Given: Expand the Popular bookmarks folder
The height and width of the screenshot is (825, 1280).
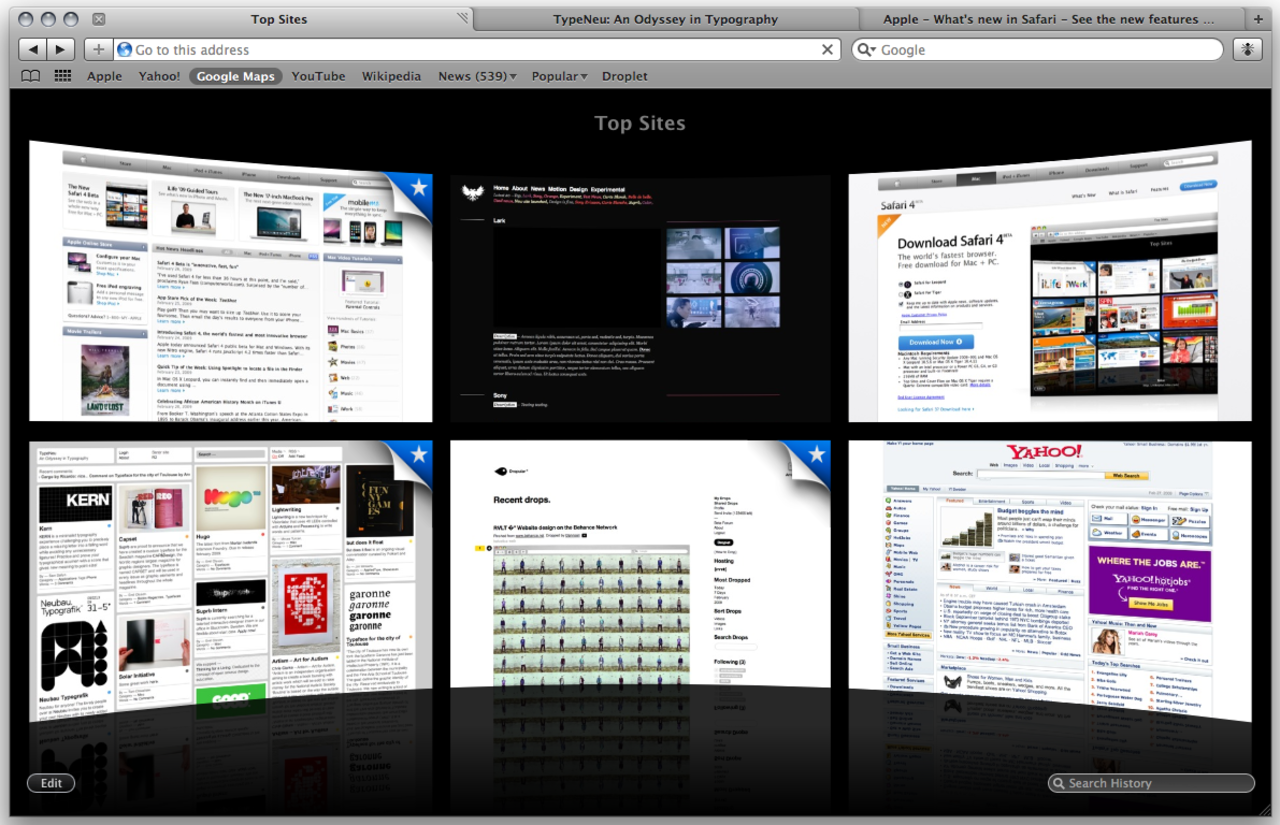Looking at the screenshot, I should pos(559,76).
